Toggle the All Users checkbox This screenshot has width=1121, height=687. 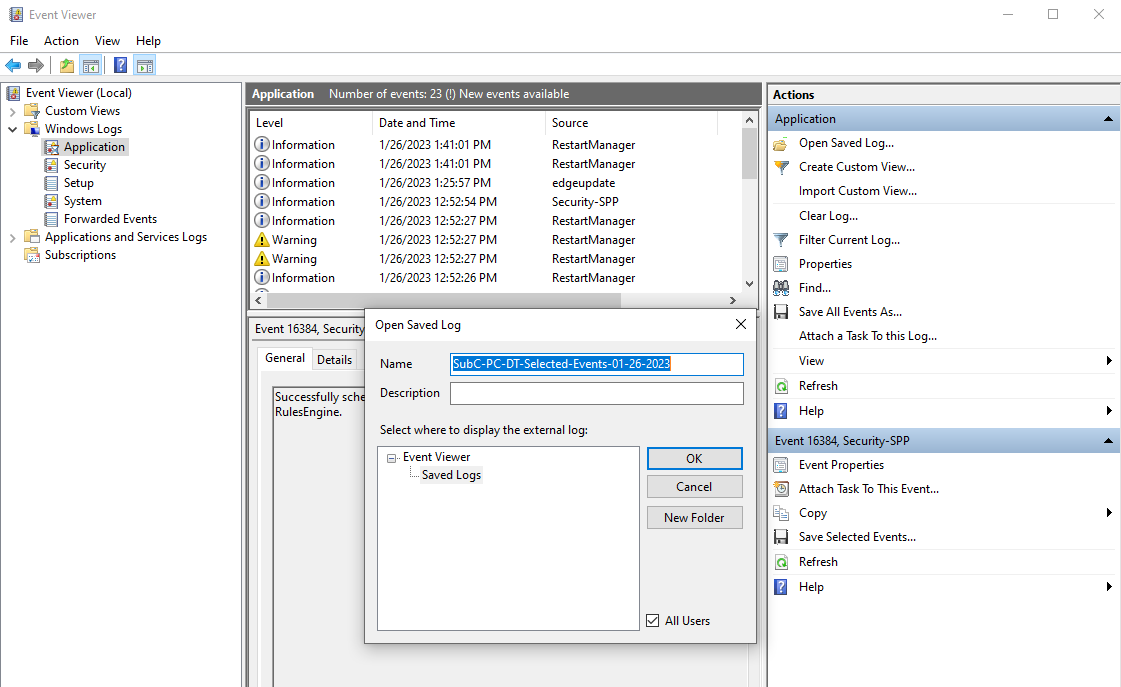pyautogui.click(x=653, y=621)
